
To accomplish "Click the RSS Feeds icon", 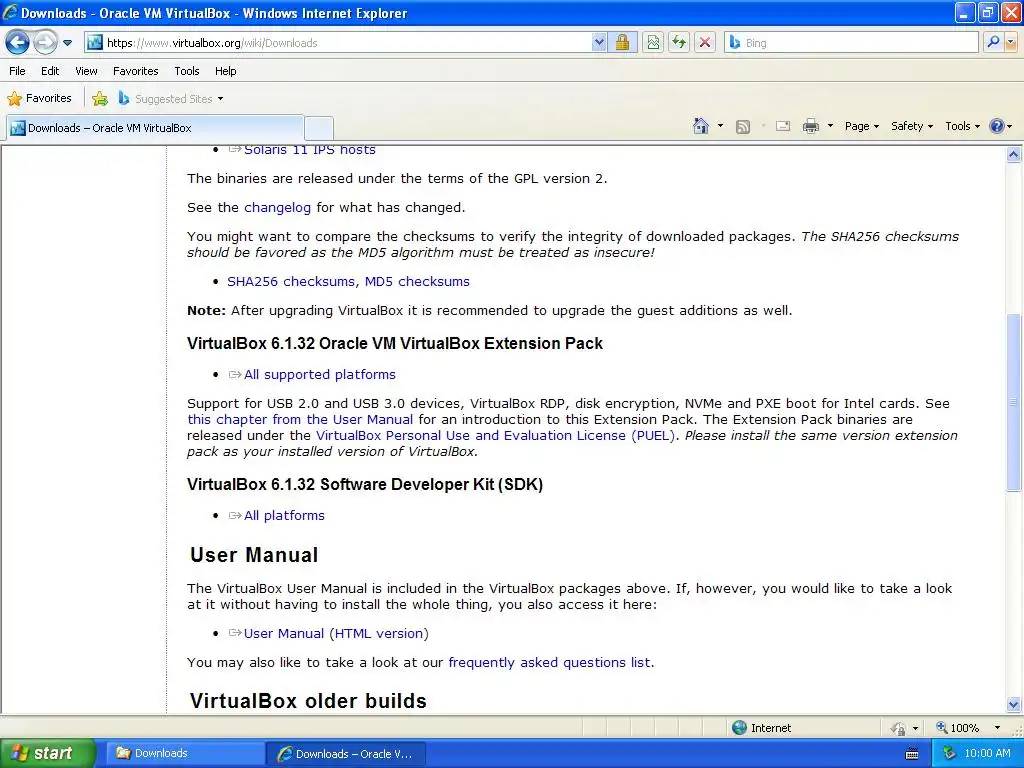I will pos(743,127).
